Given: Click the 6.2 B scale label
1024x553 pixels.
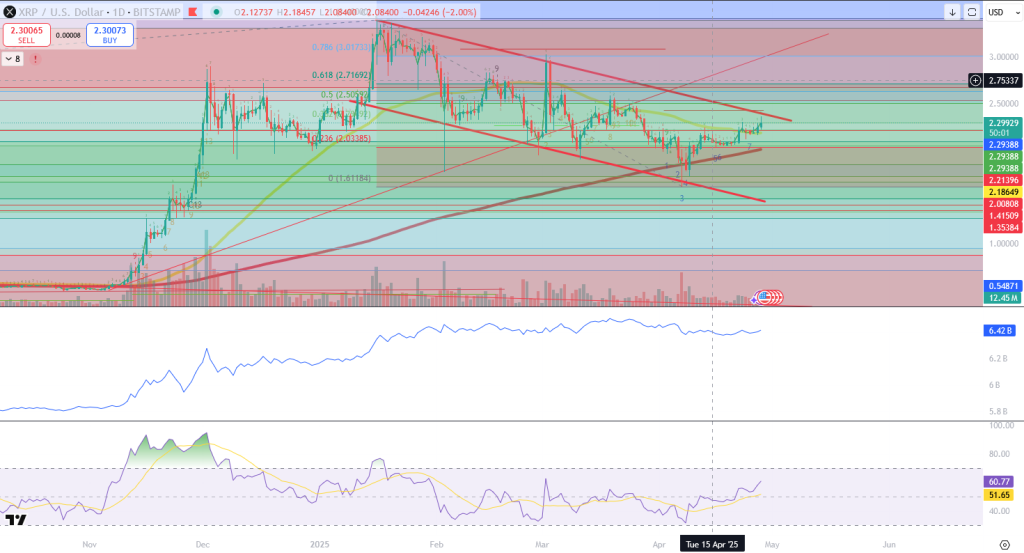Looking at the screenshot, I should (x=998, y=358).
